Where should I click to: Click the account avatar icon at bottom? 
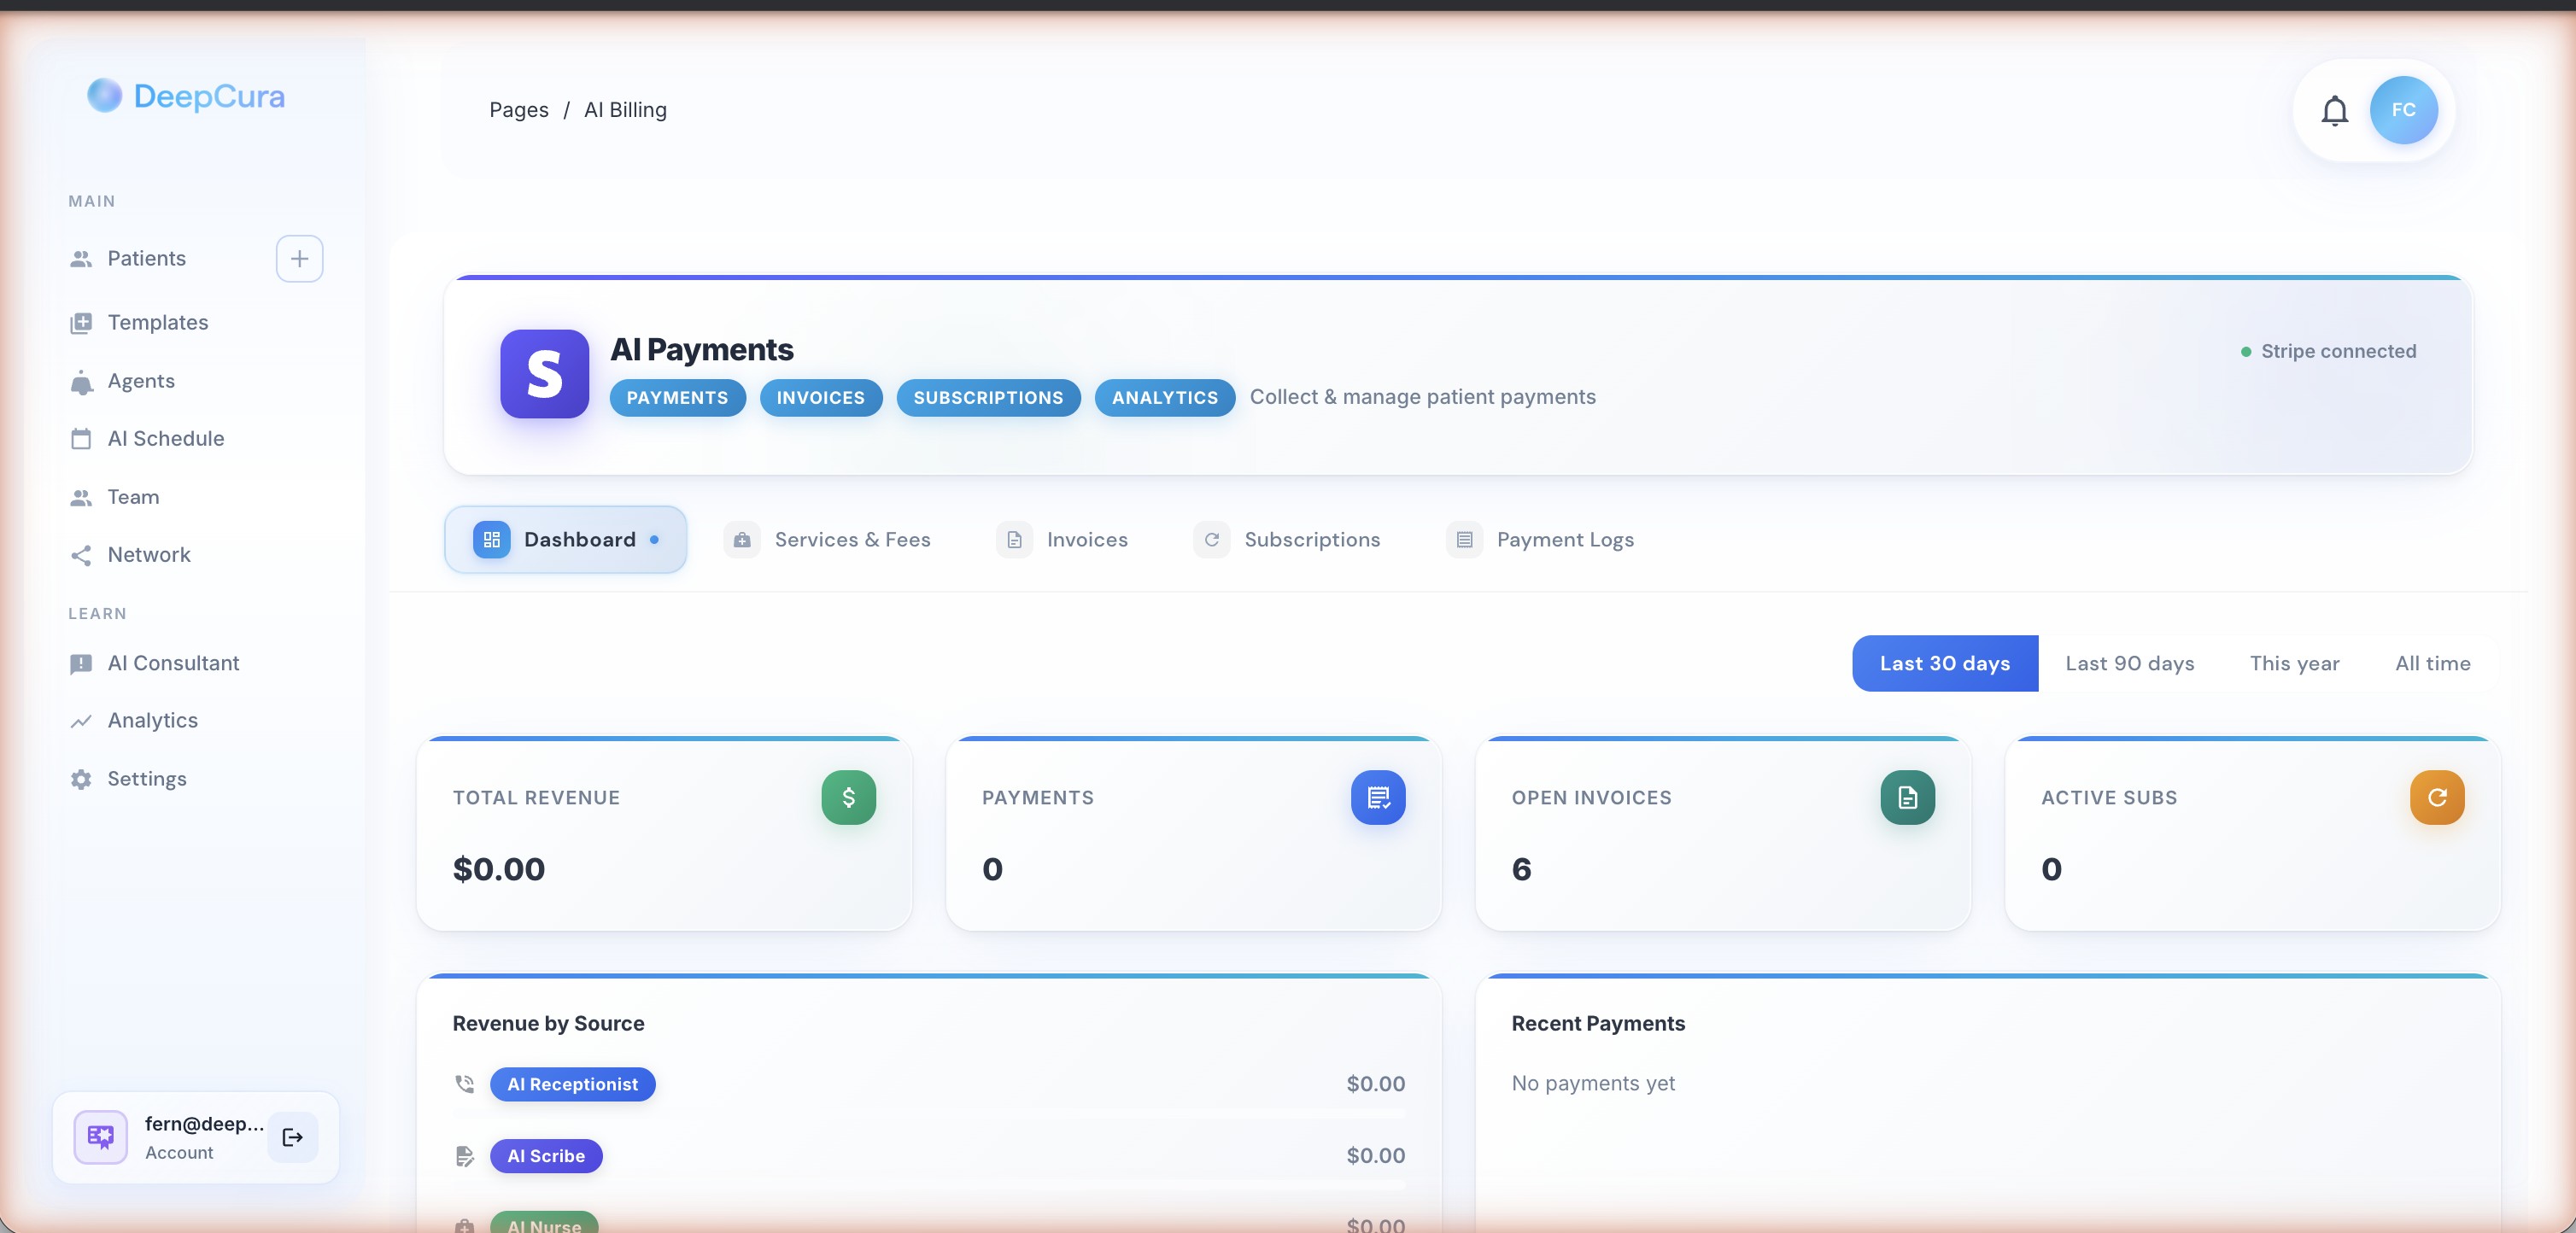pos(101,1137)
